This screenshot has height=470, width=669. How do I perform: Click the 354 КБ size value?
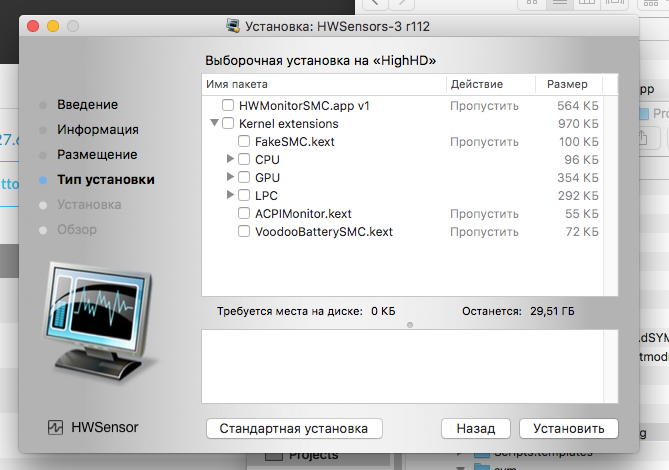(x=578, y=177)
